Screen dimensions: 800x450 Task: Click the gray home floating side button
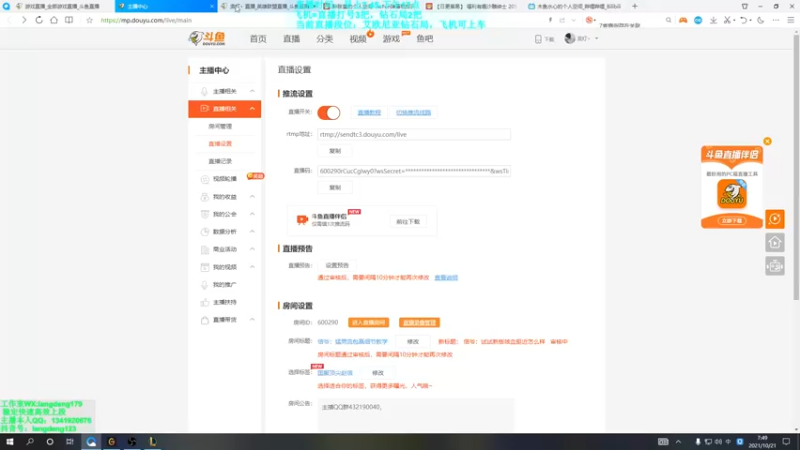click(774, 242)
